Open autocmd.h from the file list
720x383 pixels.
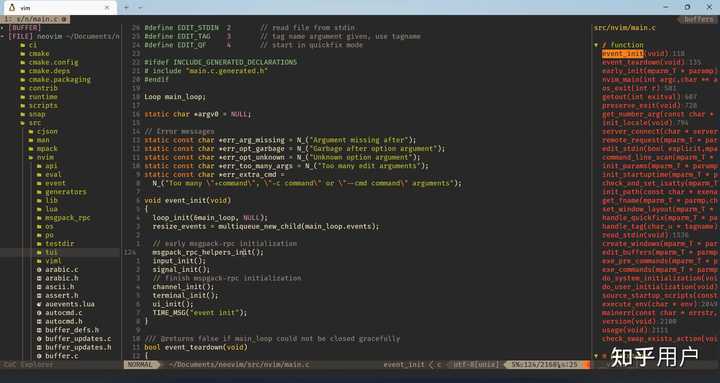[64, 321]
